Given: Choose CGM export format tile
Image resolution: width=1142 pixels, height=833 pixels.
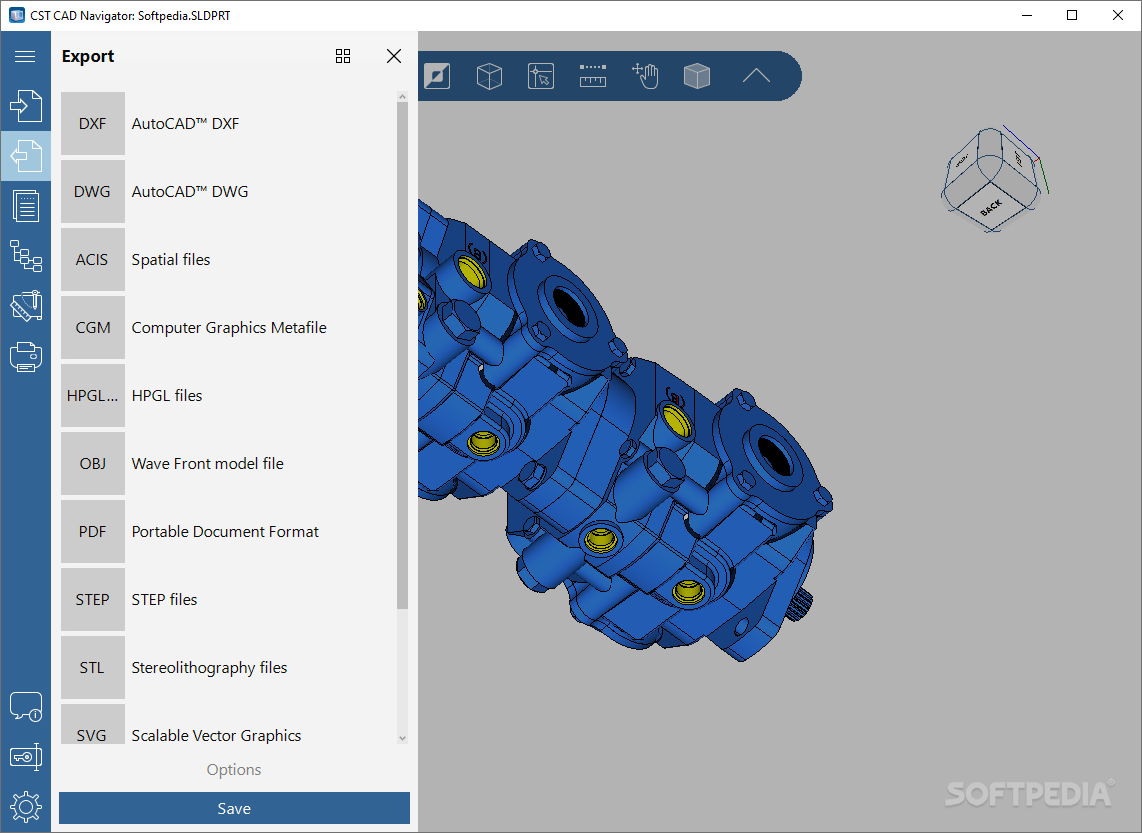Looking at the screenshot, I should tap(92, 328).
